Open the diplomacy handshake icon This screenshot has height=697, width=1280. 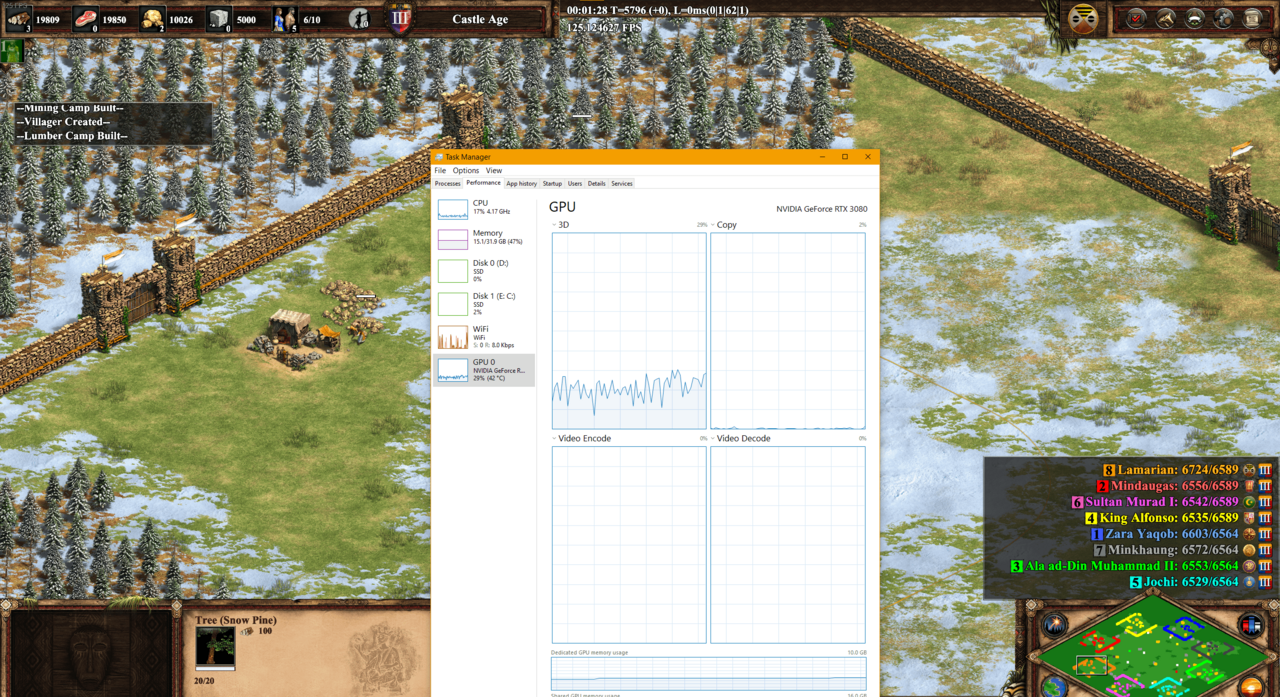point(1194,18)
